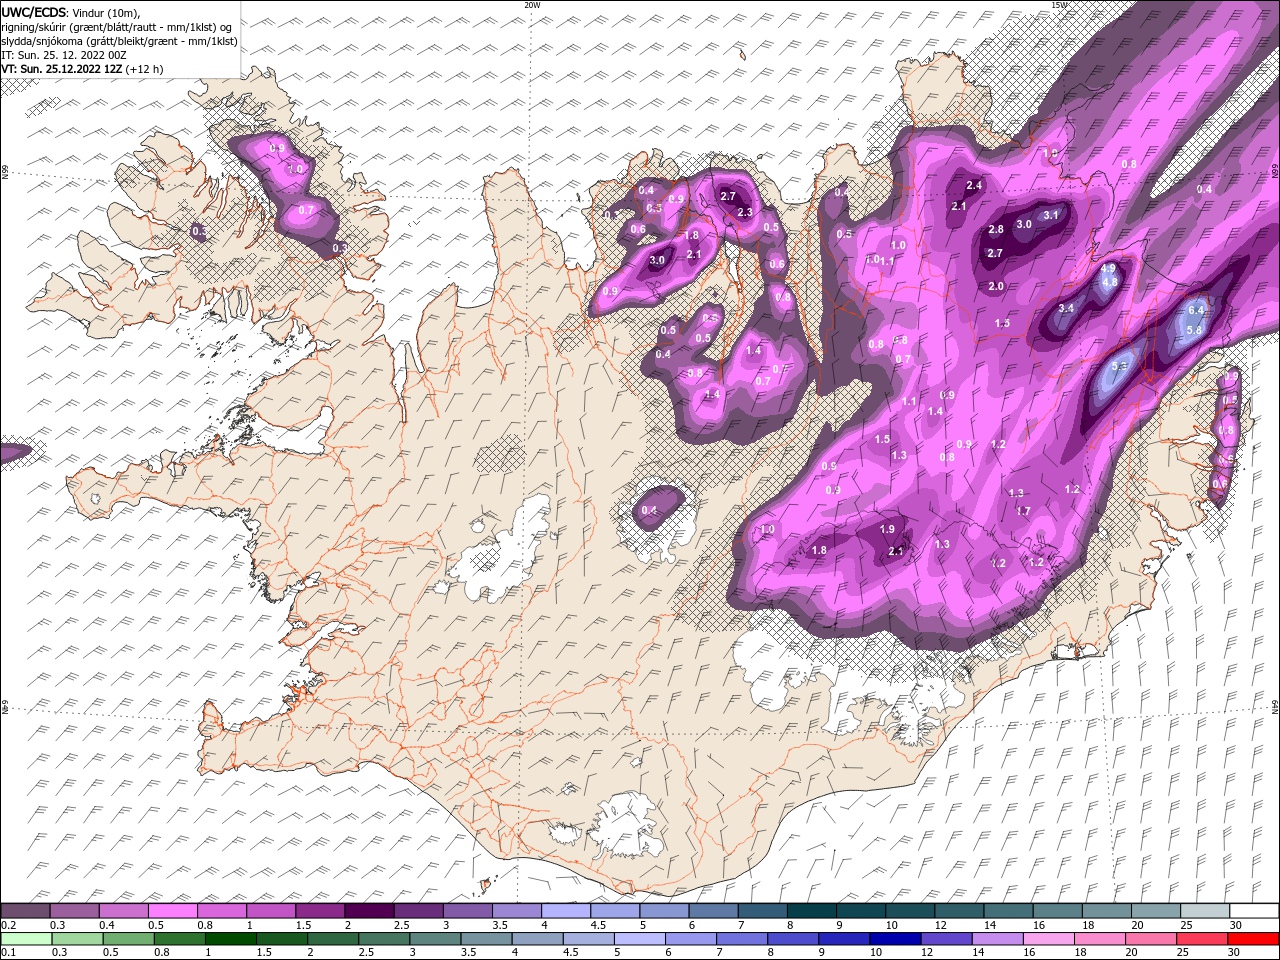1280x960 pixels.
Task: Pick lower legend swatch between 4.5 and 5
Action: click(x=588, y=939)
